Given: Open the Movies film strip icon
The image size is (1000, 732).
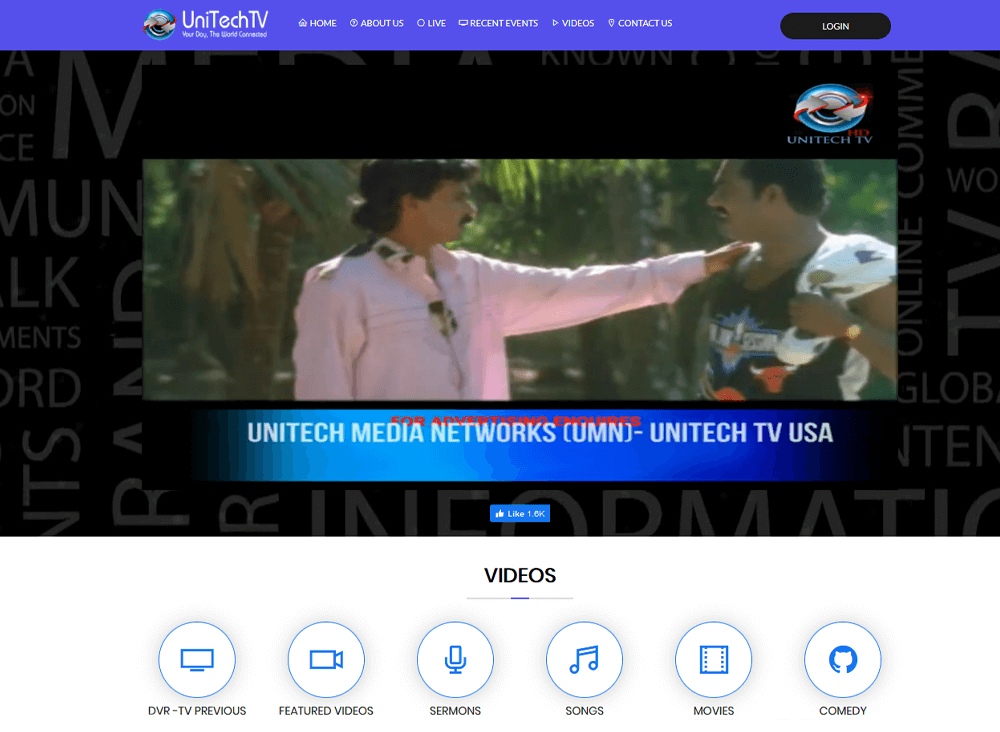Looking at the screenshot, I should pyautogui.click(x=713, y=660).
